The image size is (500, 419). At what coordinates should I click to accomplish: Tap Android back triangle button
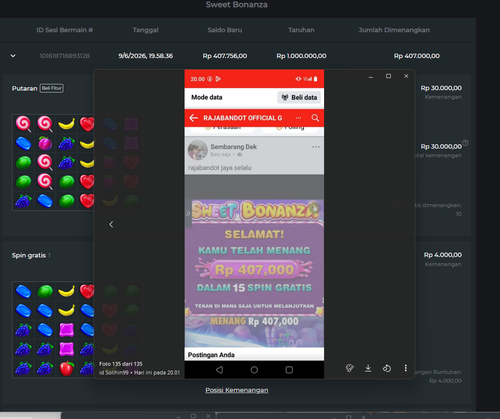(x=219, y=370)
